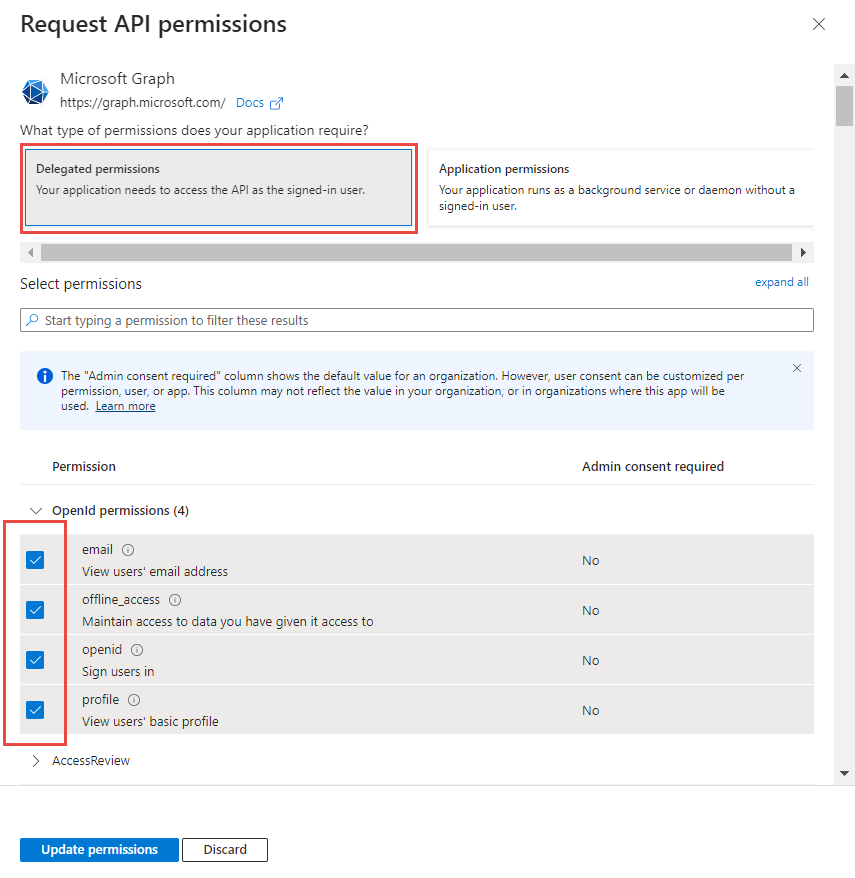Image resolution: width=855 pixels, height=878 pixels.
Task: Click the info icon beside offline_access
Action: point(175,600)
